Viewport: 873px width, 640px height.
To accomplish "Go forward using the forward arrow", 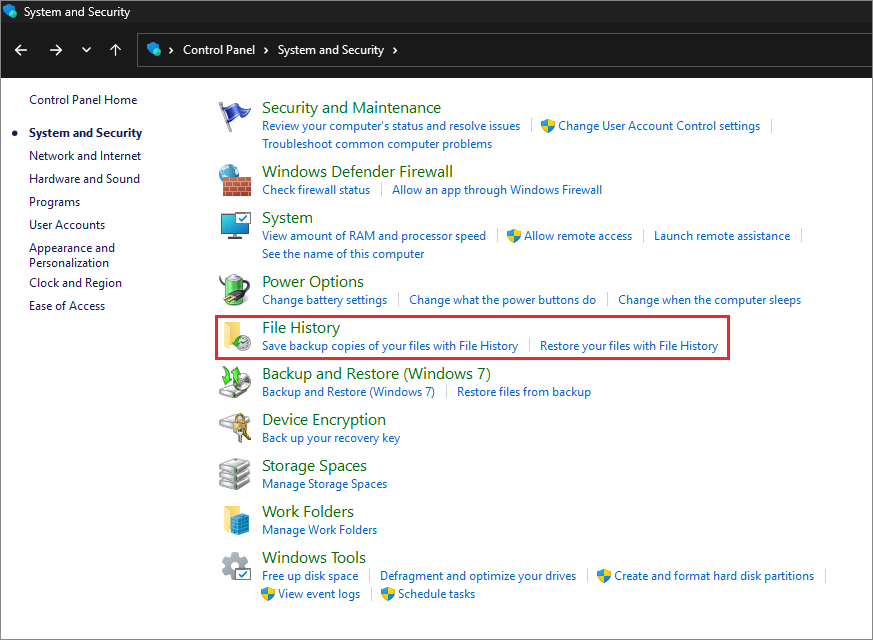I will pyautogui.click(x=56, y=50).
